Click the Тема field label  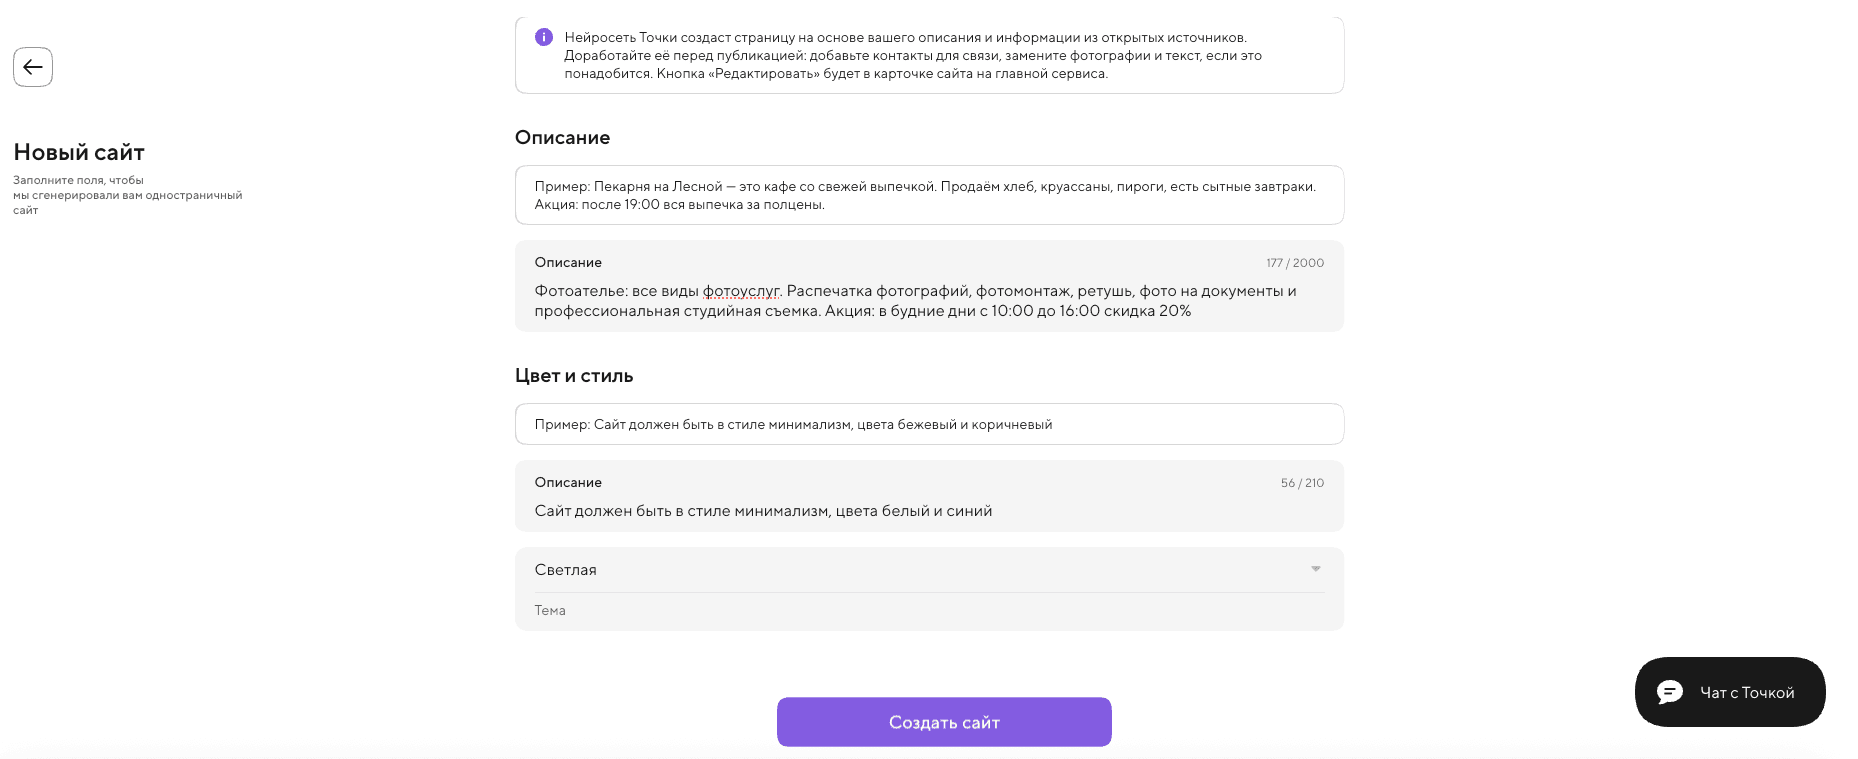tap(550, 610)
